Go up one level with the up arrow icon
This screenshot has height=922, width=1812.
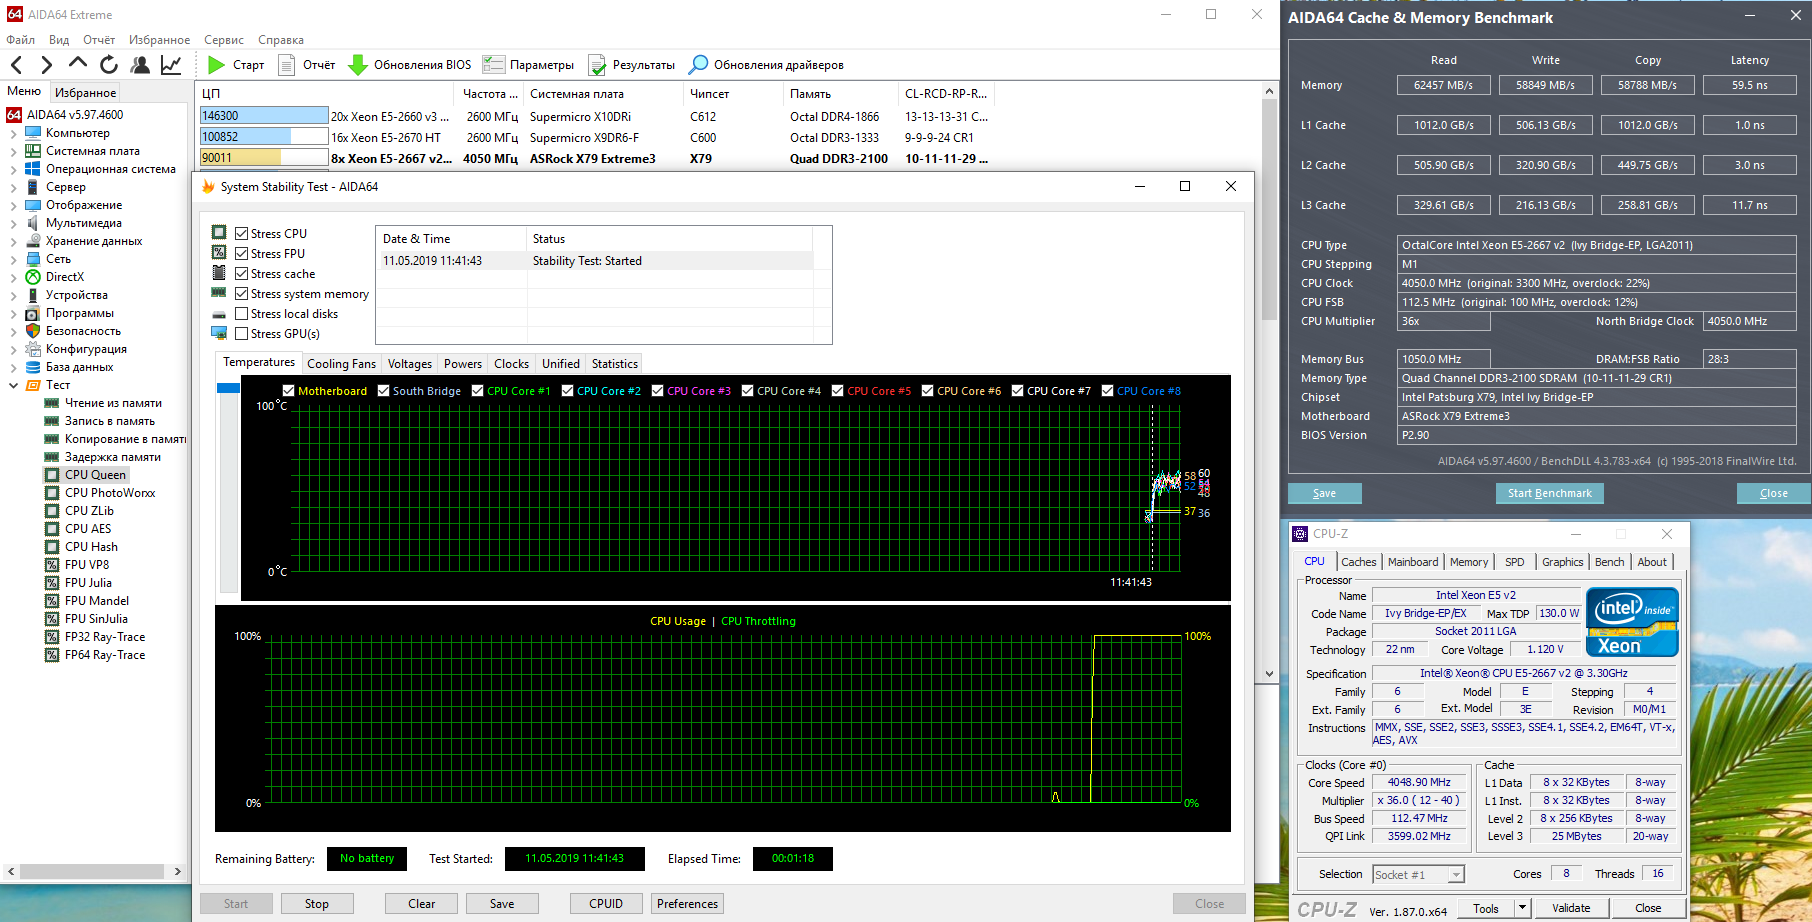tap(77, 64)
